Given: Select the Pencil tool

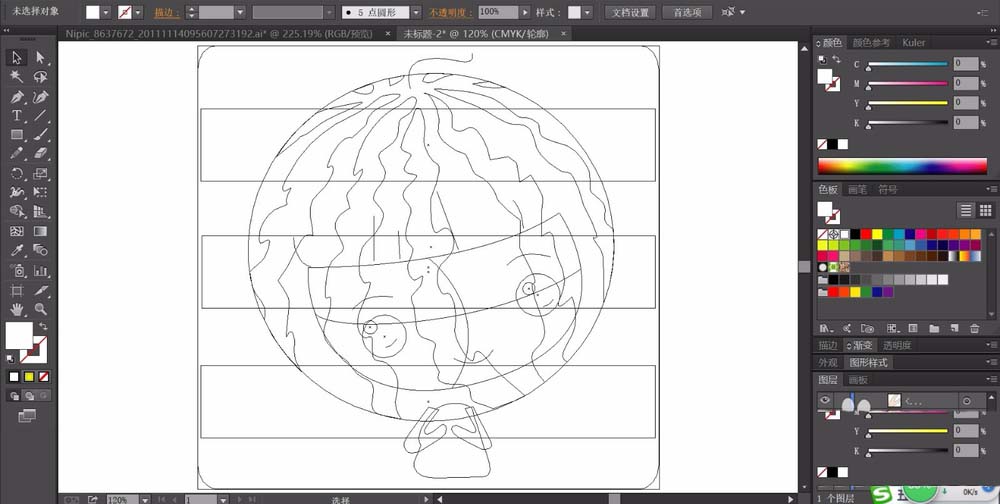Looking at the screenshot, I should 17,154.
